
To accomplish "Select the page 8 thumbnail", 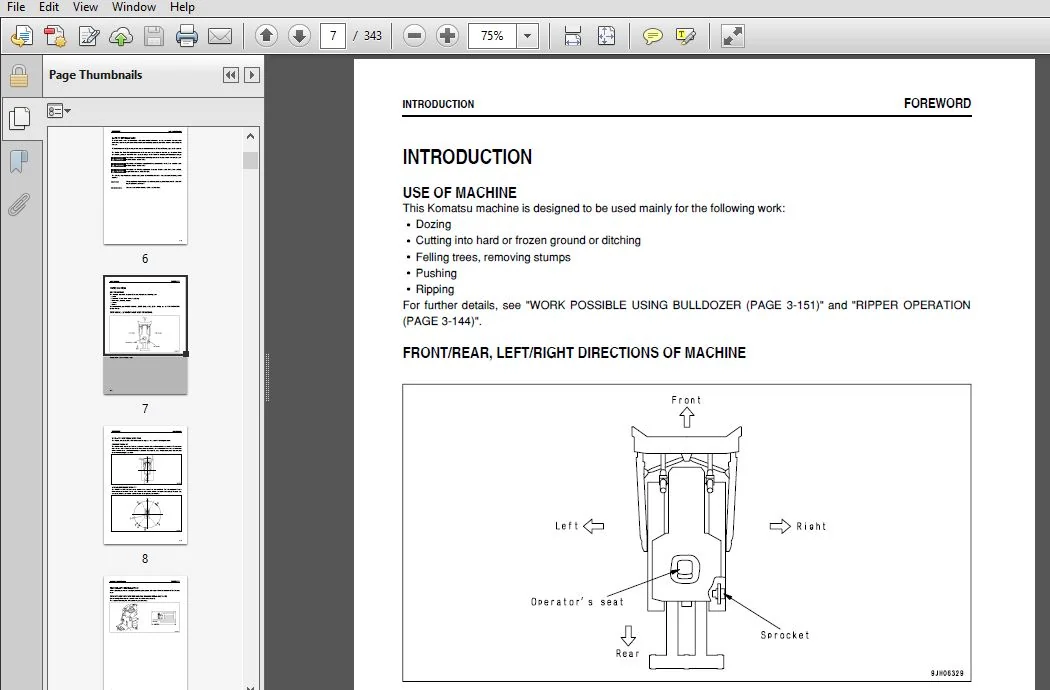I will click(x=145, y=485).
